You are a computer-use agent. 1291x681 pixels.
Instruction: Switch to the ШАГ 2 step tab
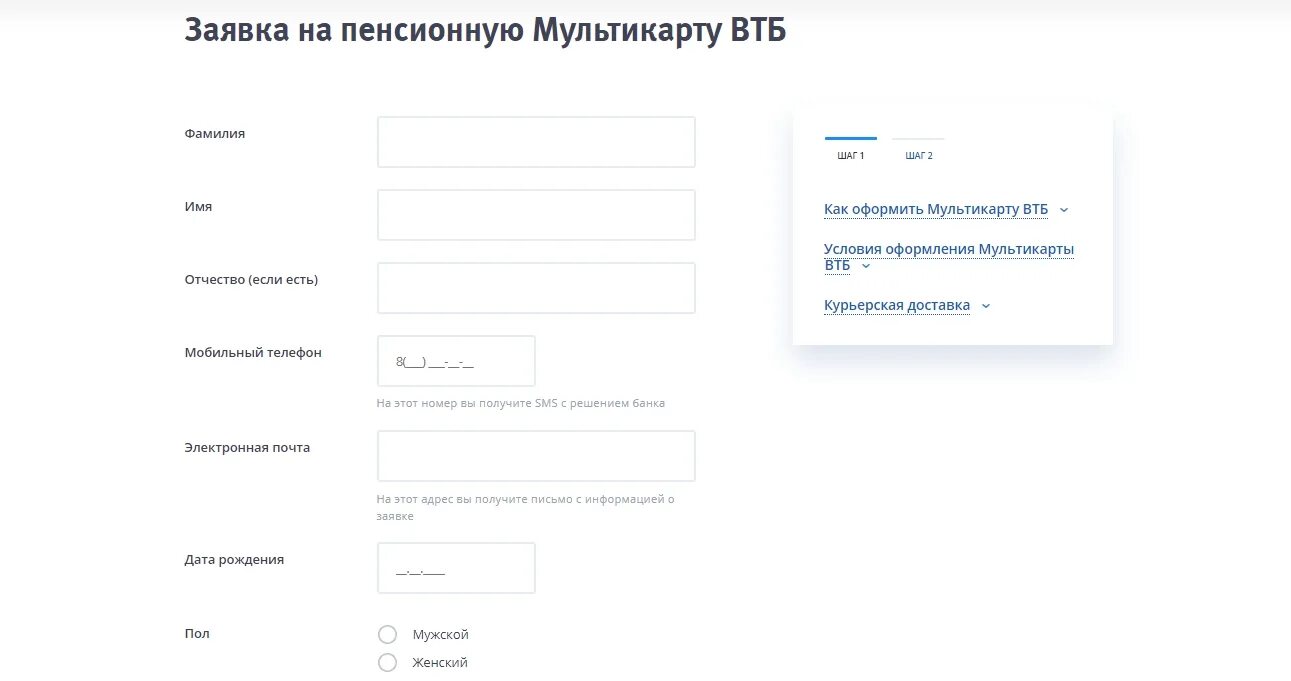click(x=918, y=149)
